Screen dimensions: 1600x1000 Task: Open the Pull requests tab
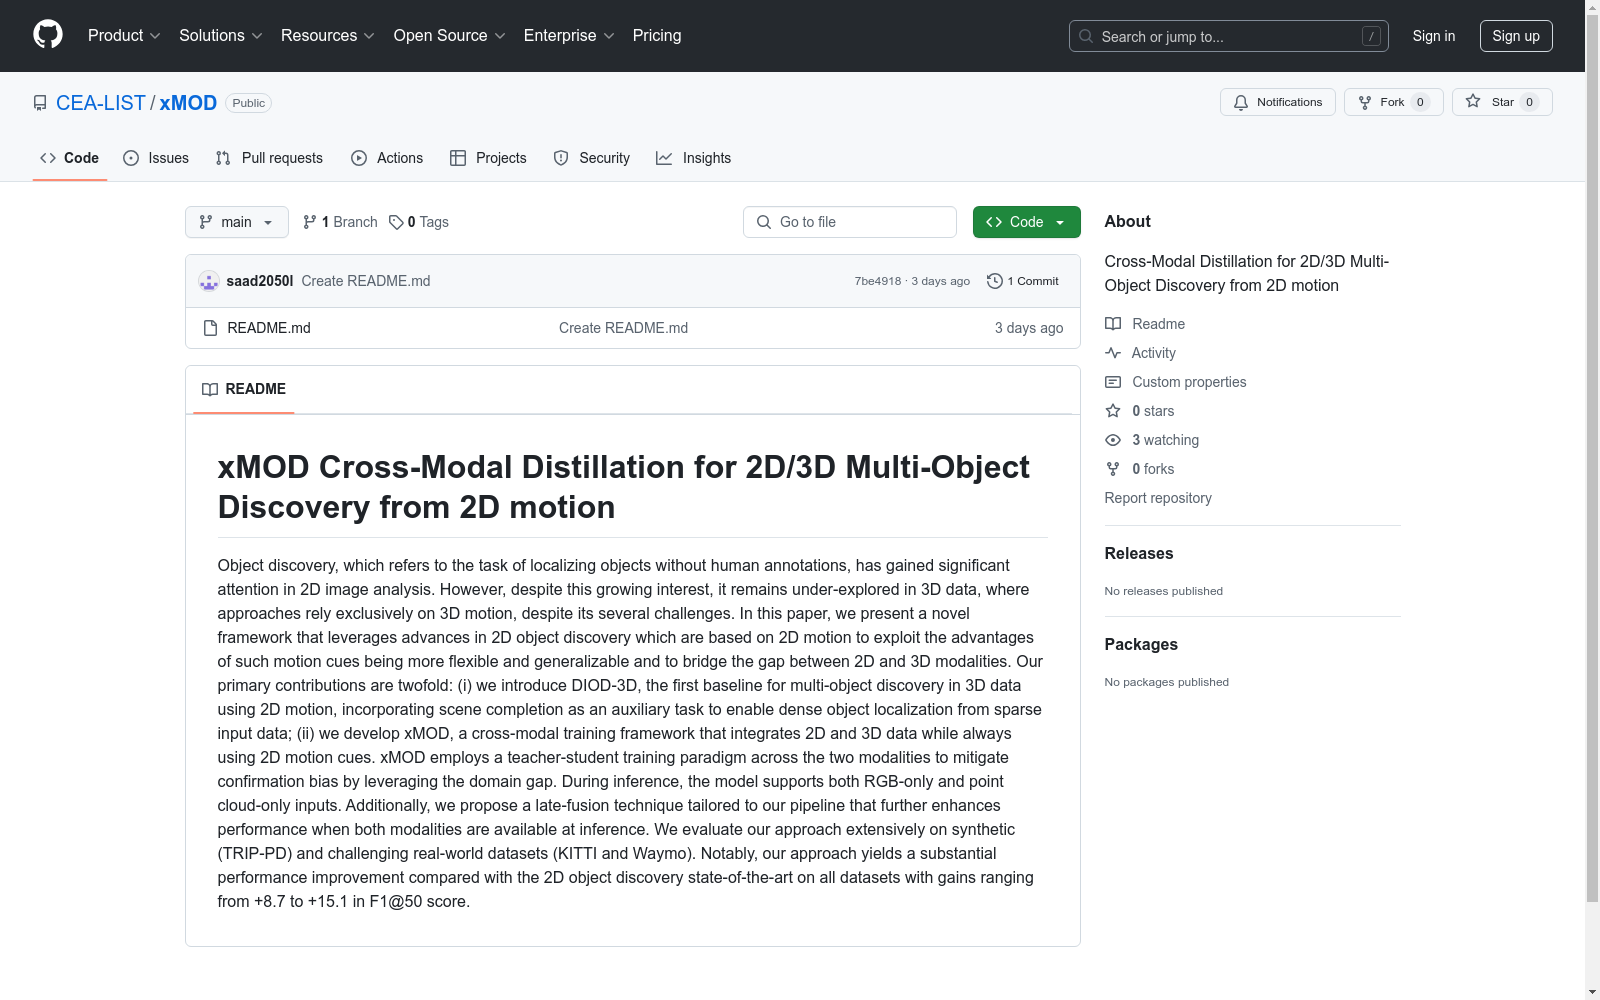(x=269, y=158)
